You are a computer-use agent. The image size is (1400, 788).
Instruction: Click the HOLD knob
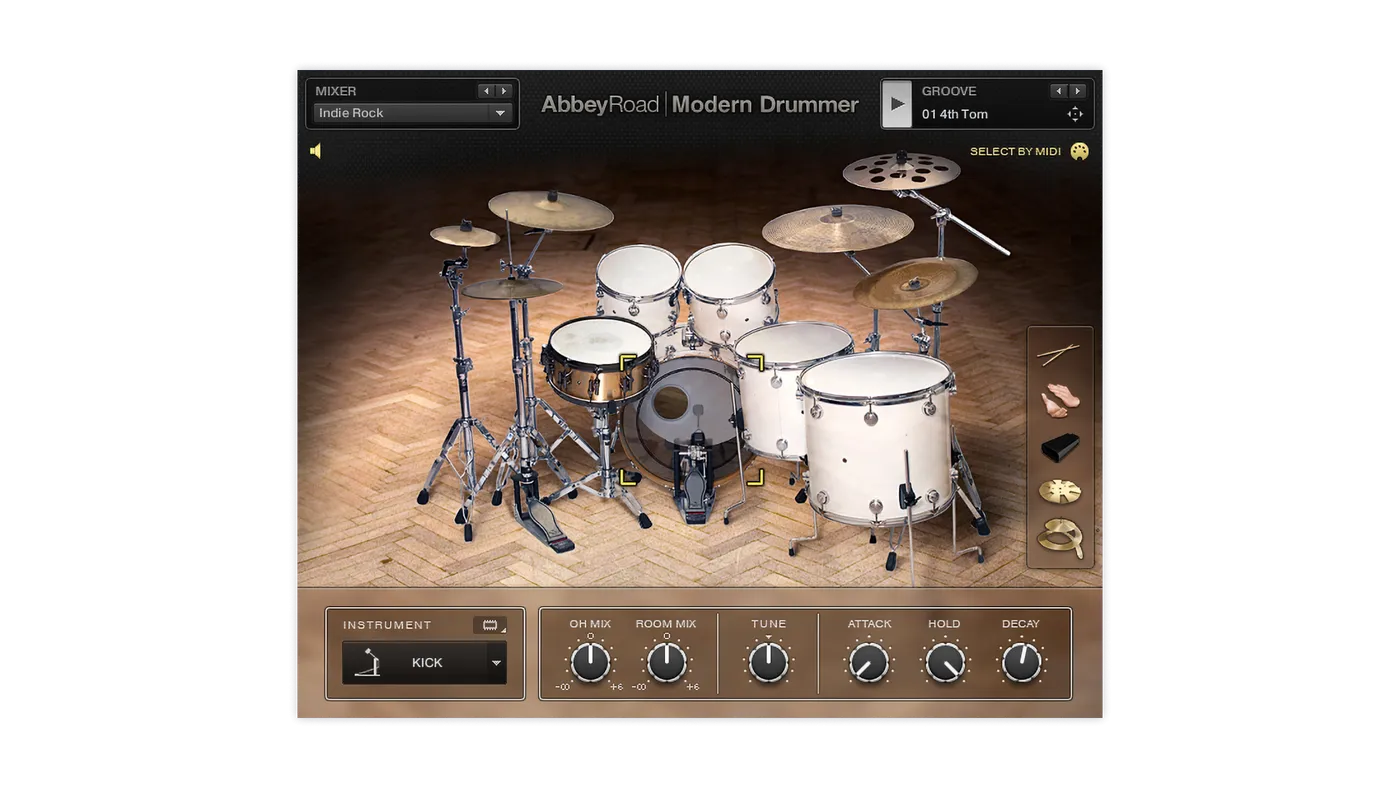coord(945,662)
